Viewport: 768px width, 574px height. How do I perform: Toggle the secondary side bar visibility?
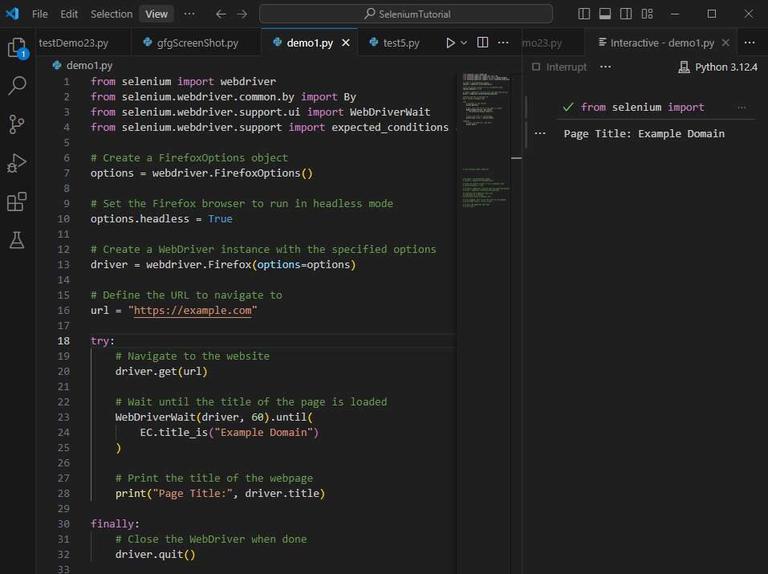[x=626, y=14]
